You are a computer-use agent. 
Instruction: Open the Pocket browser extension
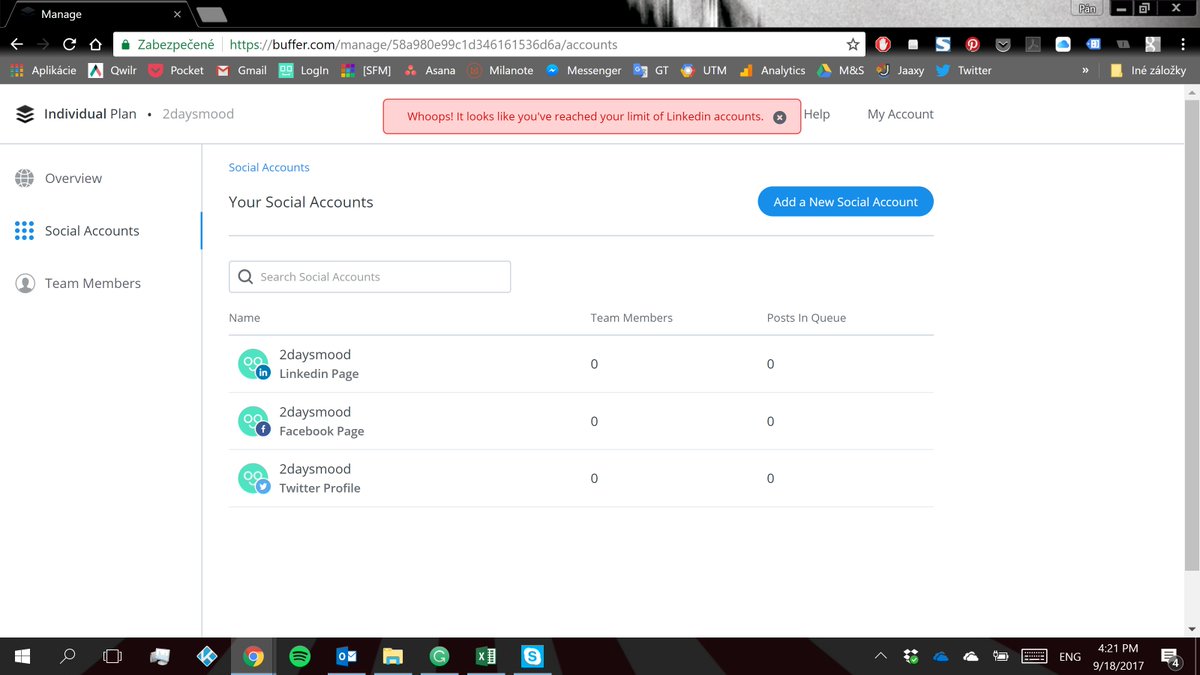point(1003,44)
